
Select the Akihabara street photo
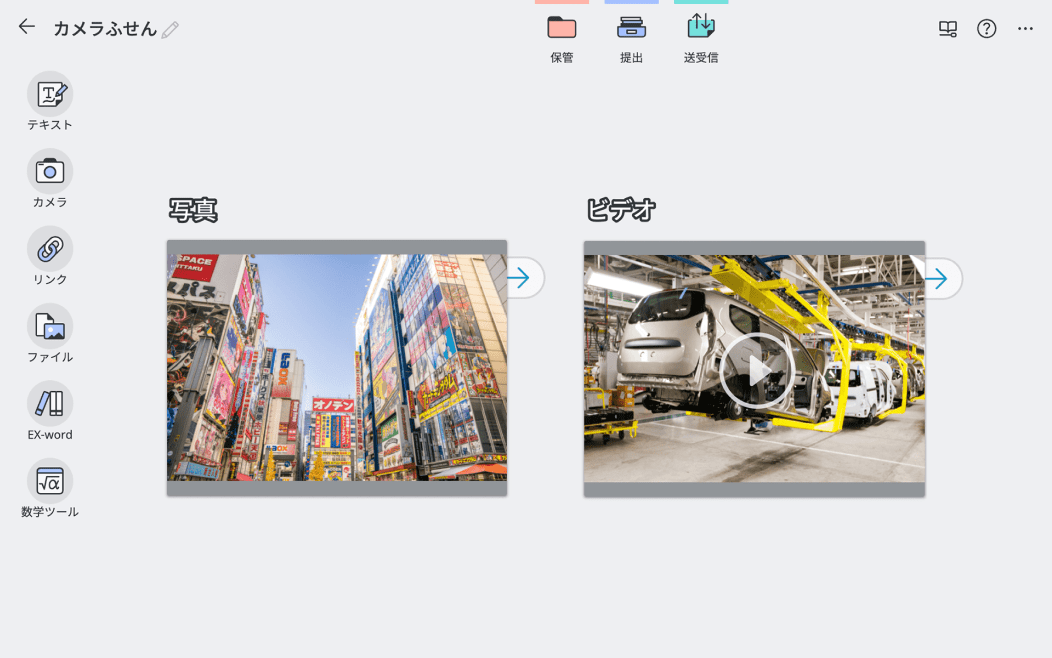click(337, 365)
